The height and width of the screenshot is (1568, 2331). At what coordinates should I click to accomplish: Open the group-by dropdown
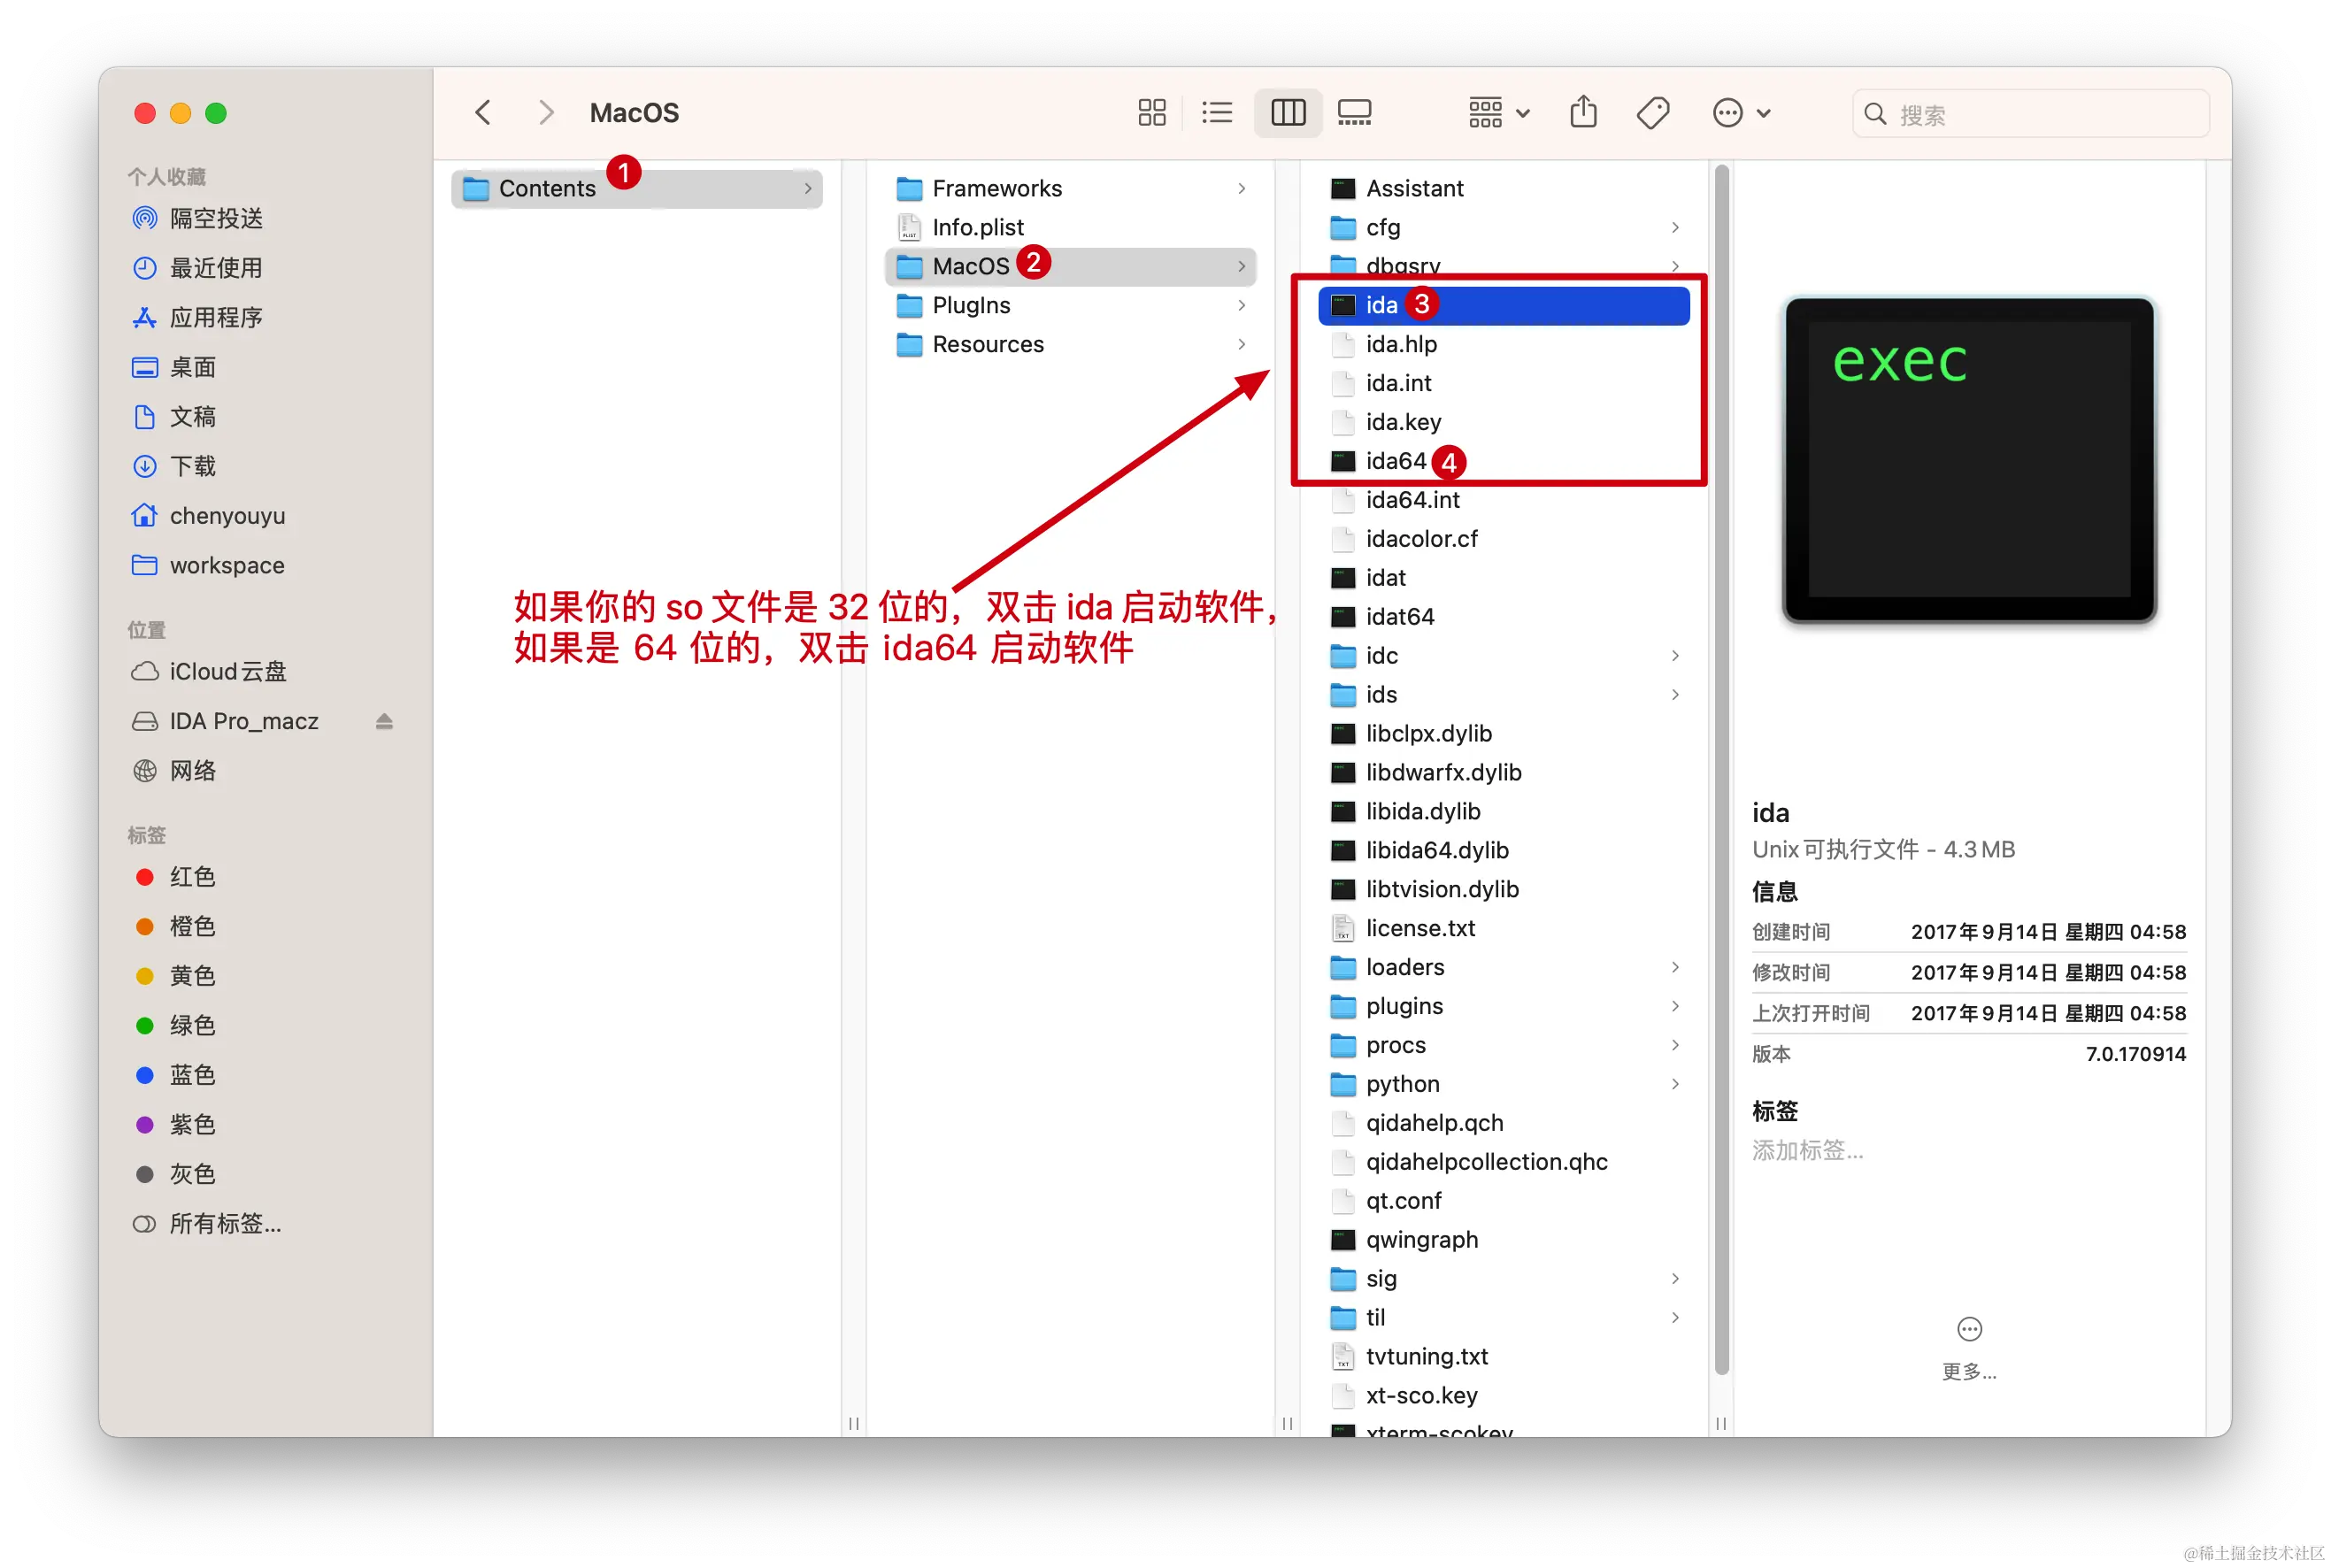[1498, 113]
